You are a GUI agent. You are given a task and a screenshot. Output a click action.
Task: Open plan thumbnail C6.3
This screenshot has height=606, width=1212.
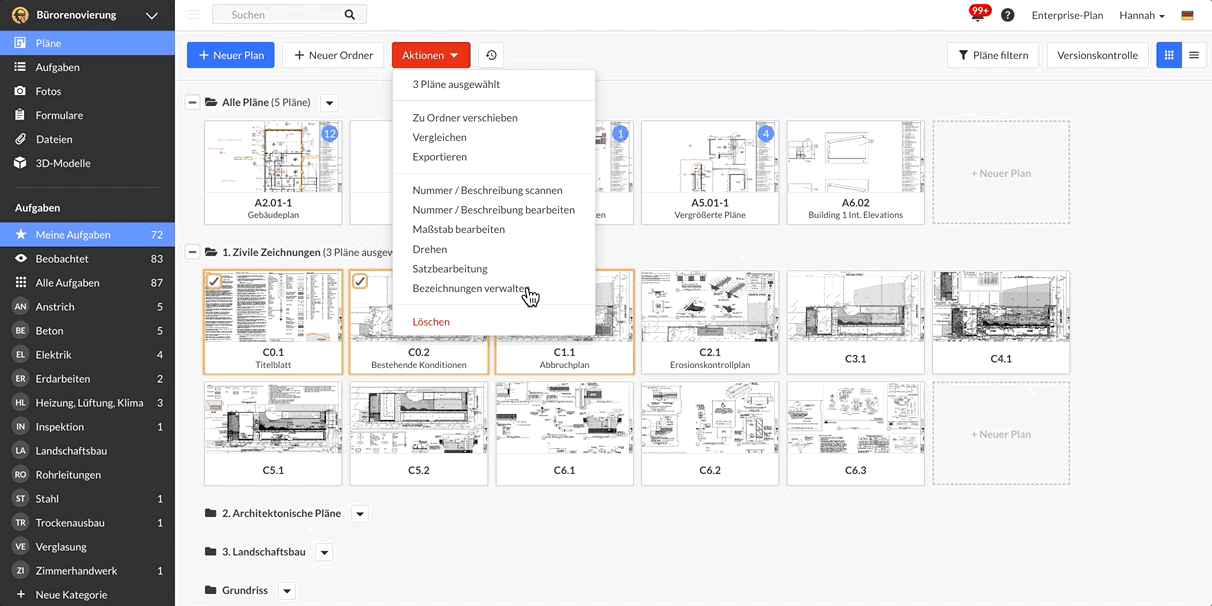856,433
